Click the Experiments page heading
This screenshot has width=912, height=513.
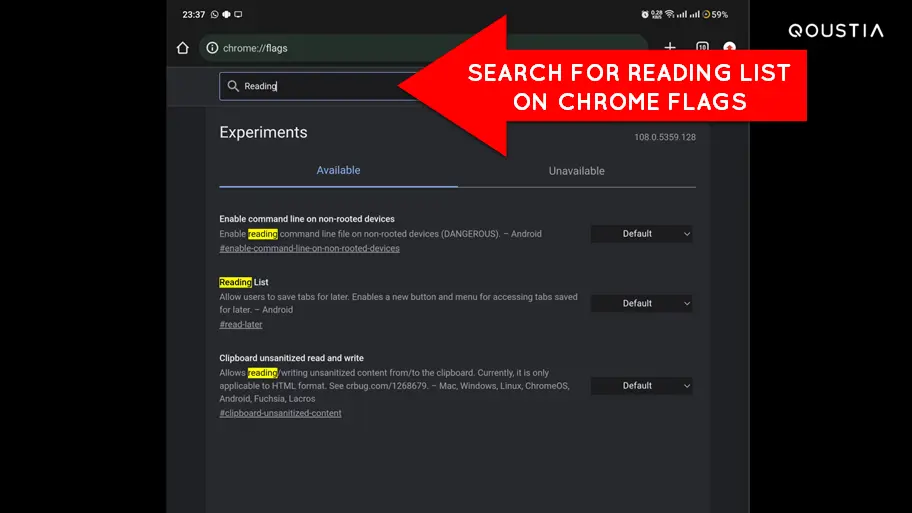[x=263, y=133]
